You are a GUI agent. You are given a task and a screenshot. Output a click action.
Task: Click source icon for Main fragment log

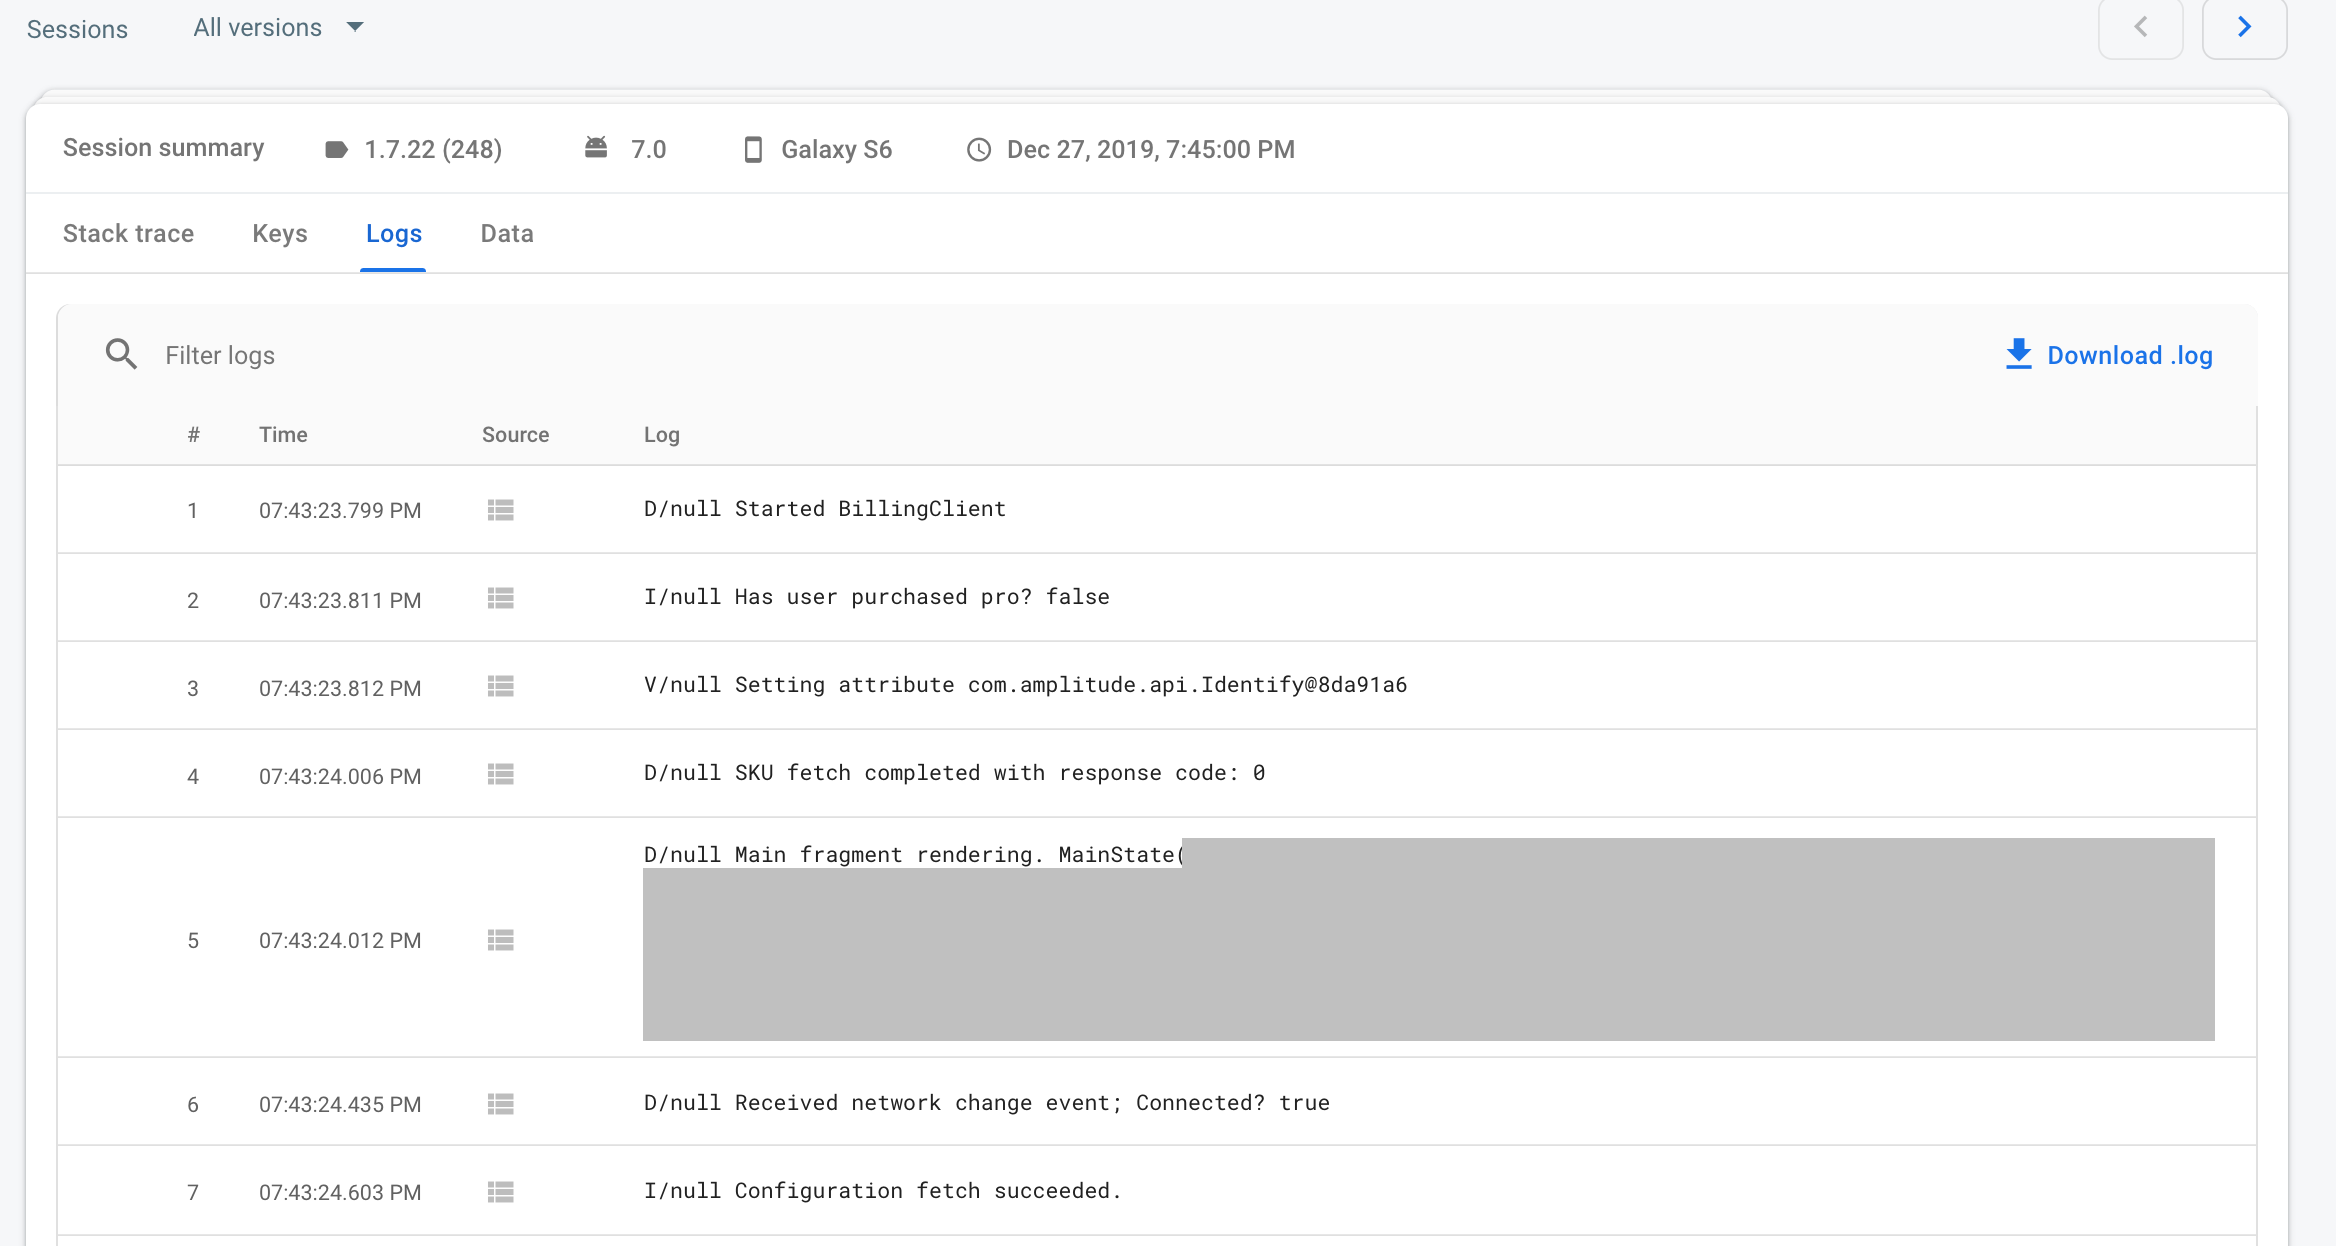point(500,940)
